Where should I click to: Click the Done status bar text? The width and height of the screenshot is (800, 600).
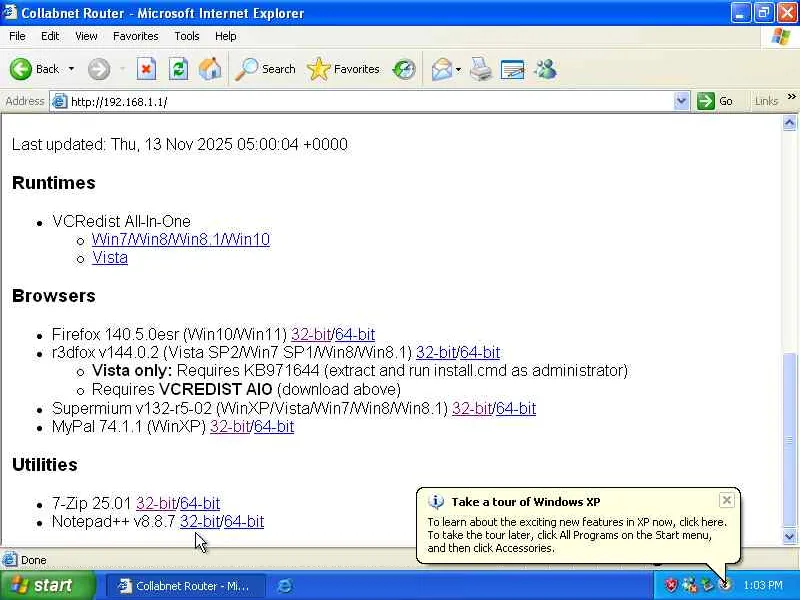click(34, 560)
